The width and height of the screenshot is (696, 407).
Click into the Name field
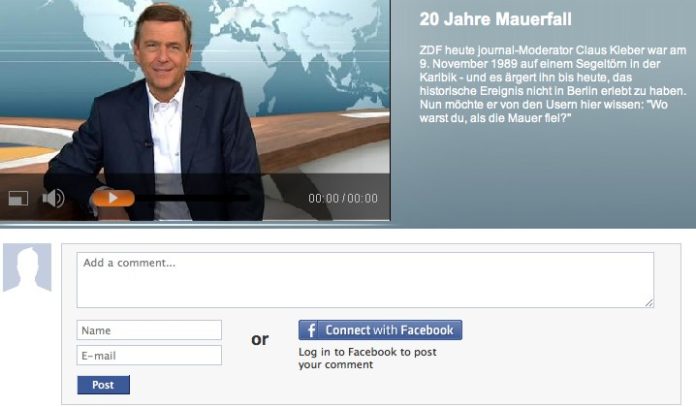click(x=149, y=330)
